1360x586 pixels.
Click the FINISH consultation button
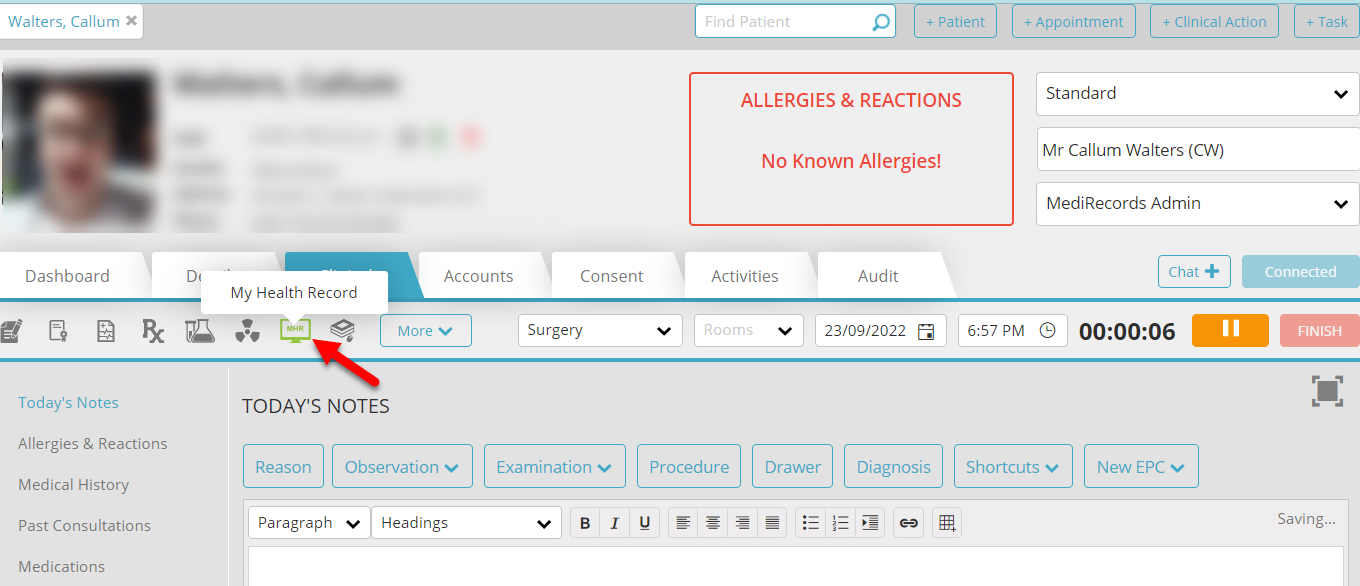pyautogui.click(x=1320, y=330)
